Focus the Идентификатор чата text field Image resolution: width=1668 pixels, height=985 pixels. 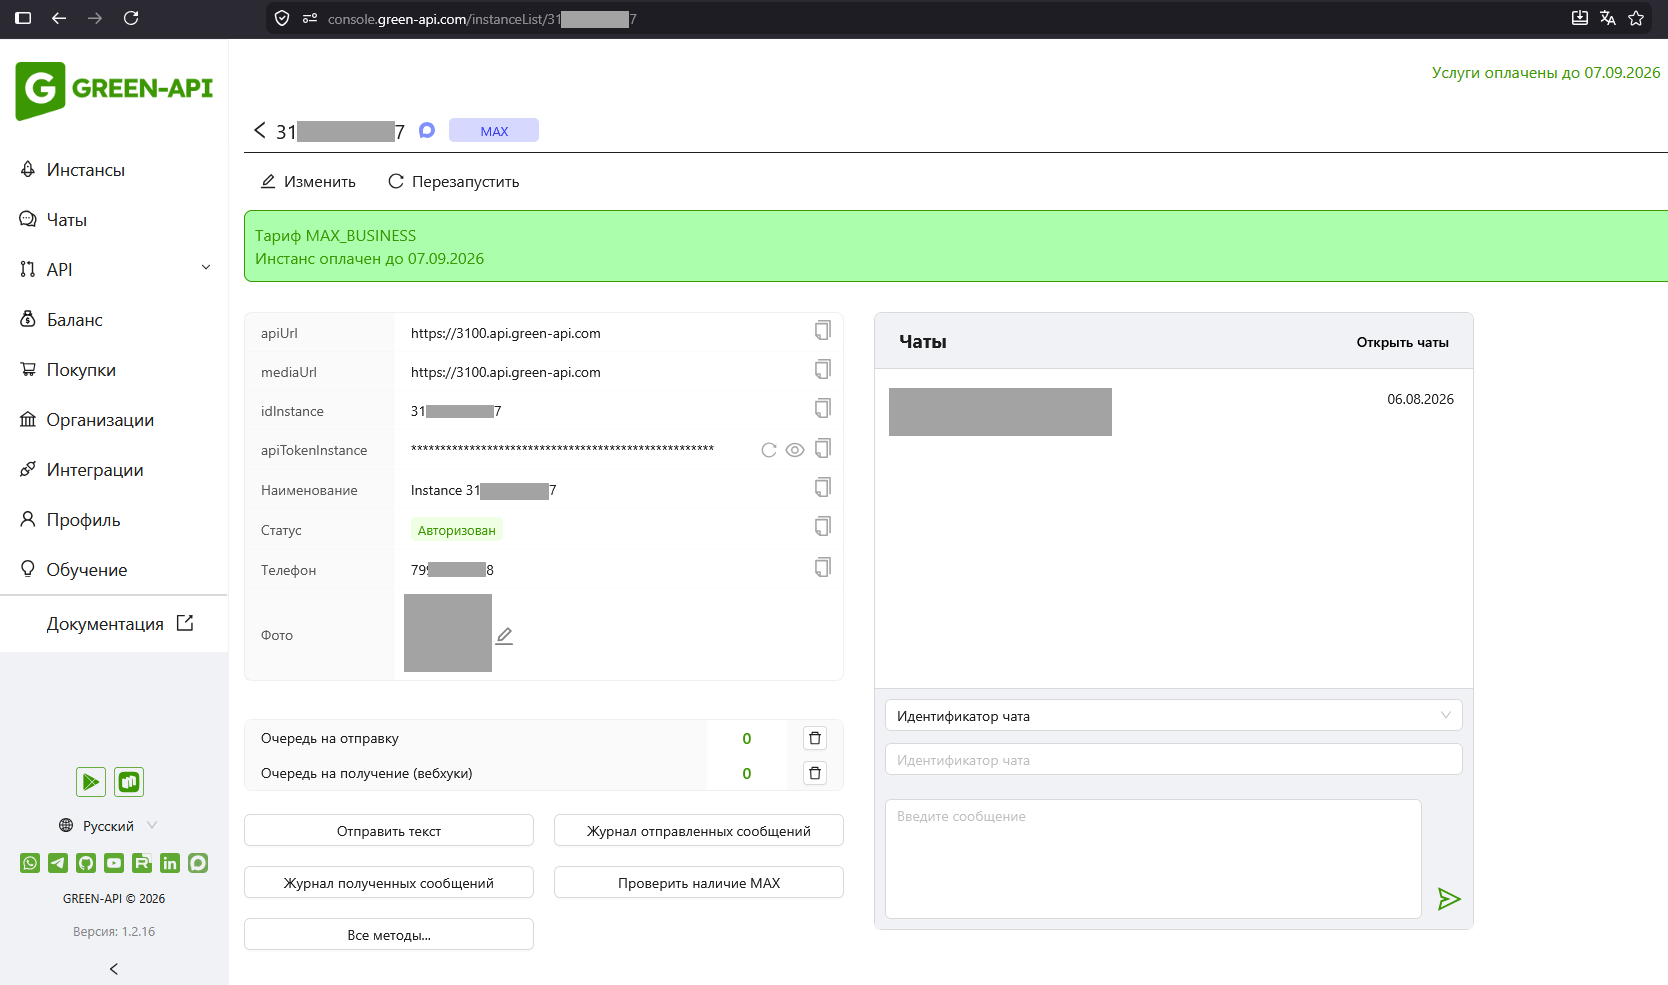(1173, 760)
